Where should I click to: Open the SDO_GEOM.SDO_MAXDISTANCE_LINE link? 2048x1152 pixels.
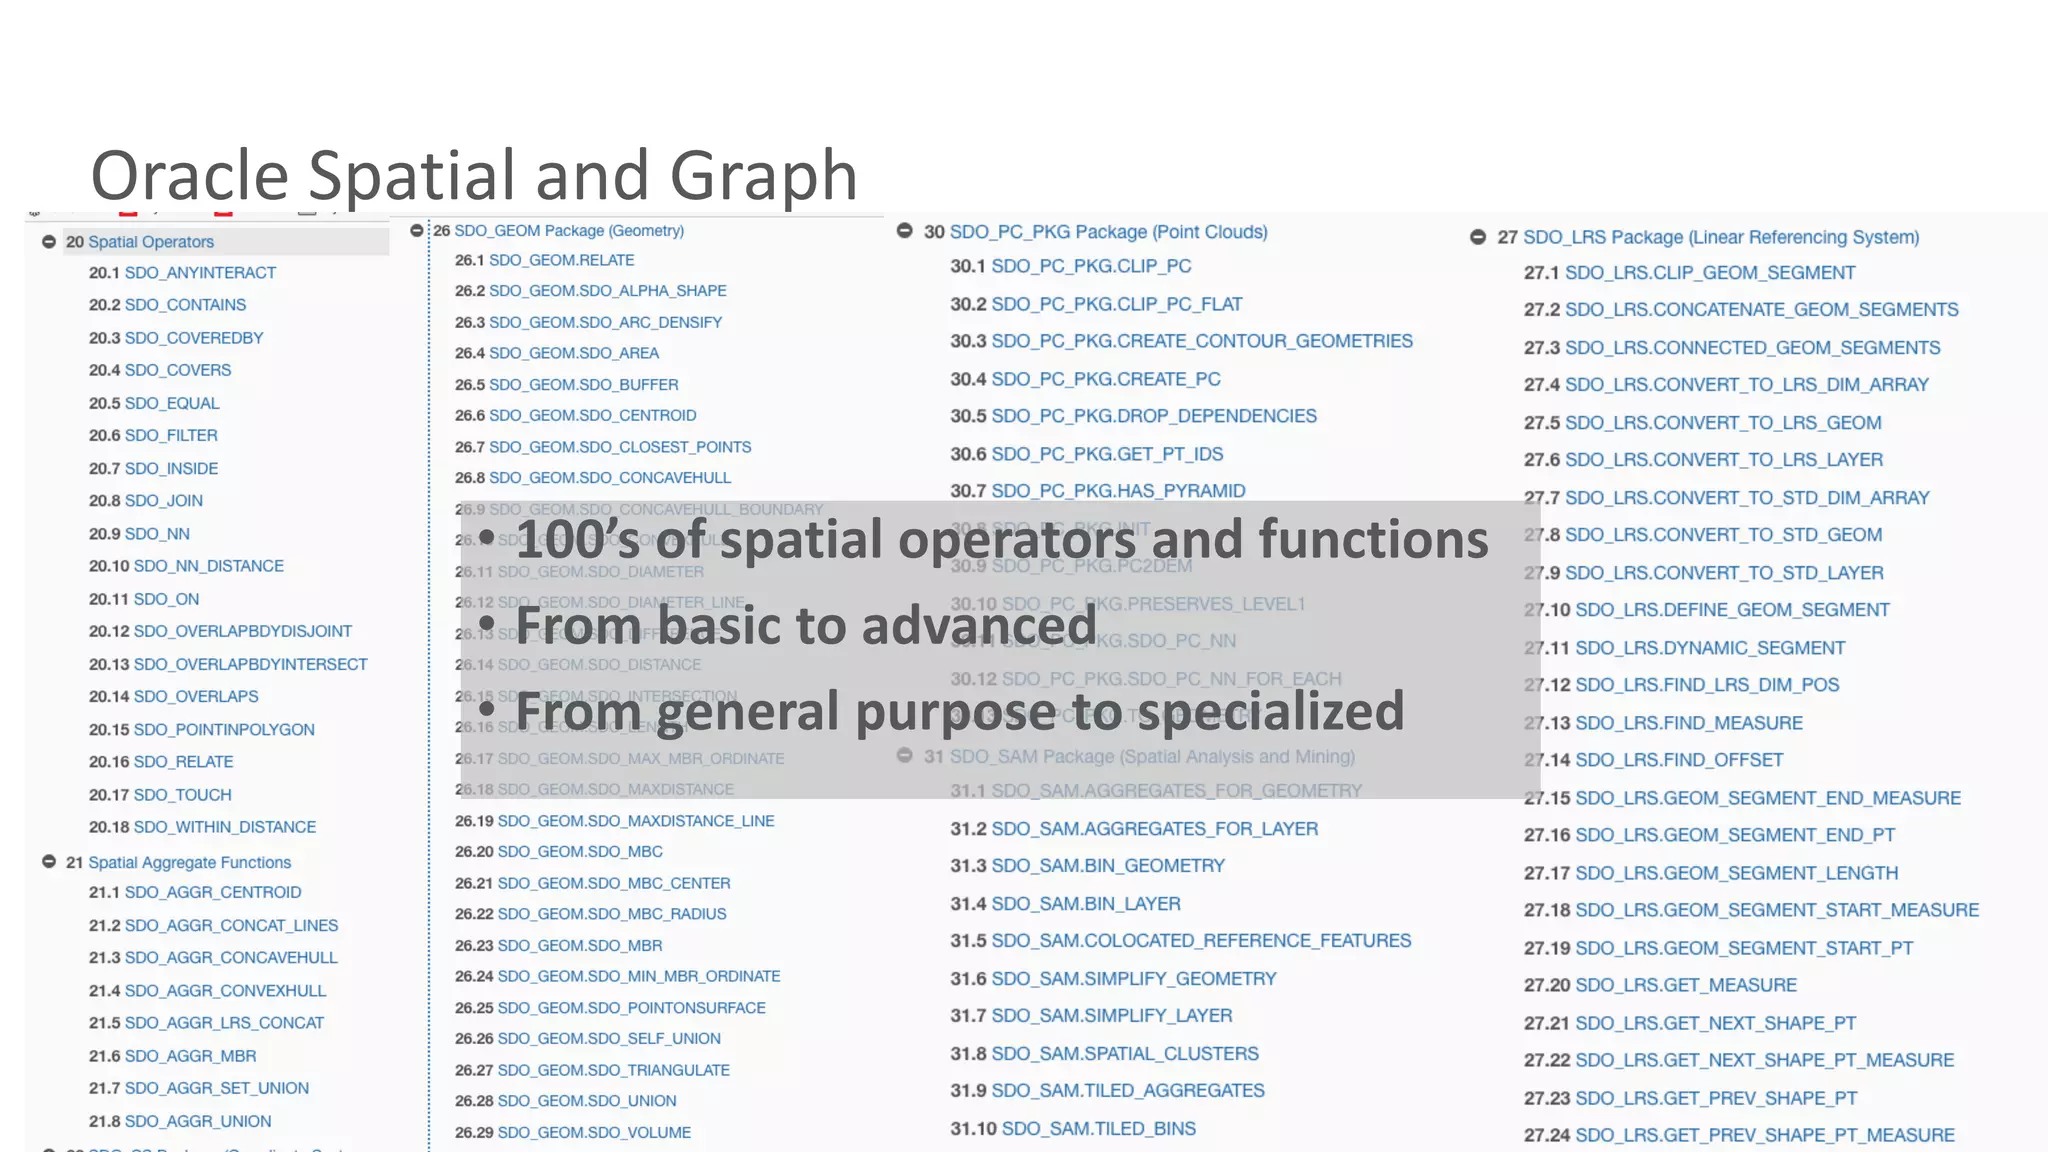pyautogui.click(x=636, y=821)
